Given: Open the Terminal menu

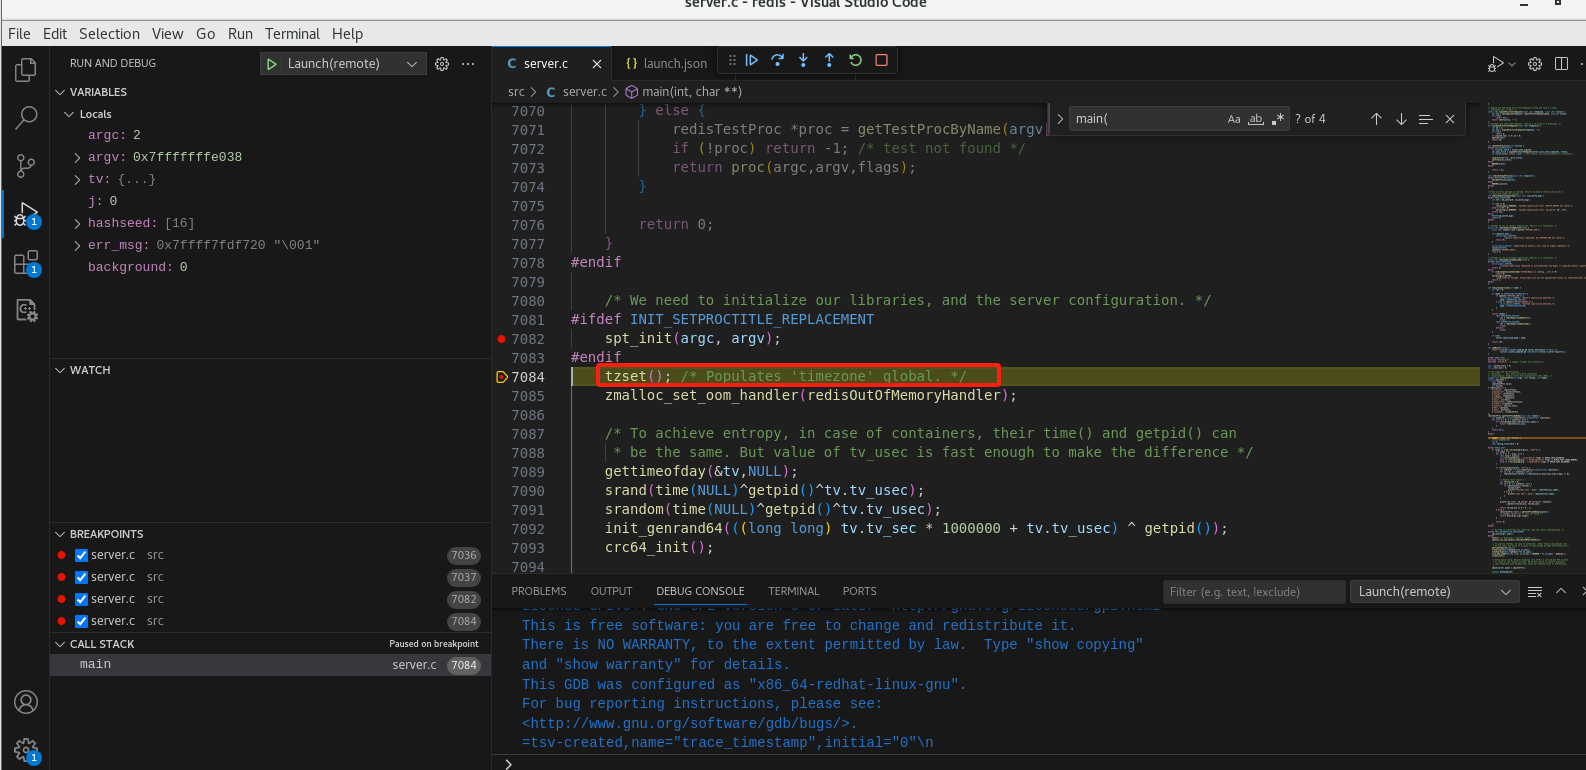Looking at the screenshot, I should pyautogui.click(x=292, y=33).
